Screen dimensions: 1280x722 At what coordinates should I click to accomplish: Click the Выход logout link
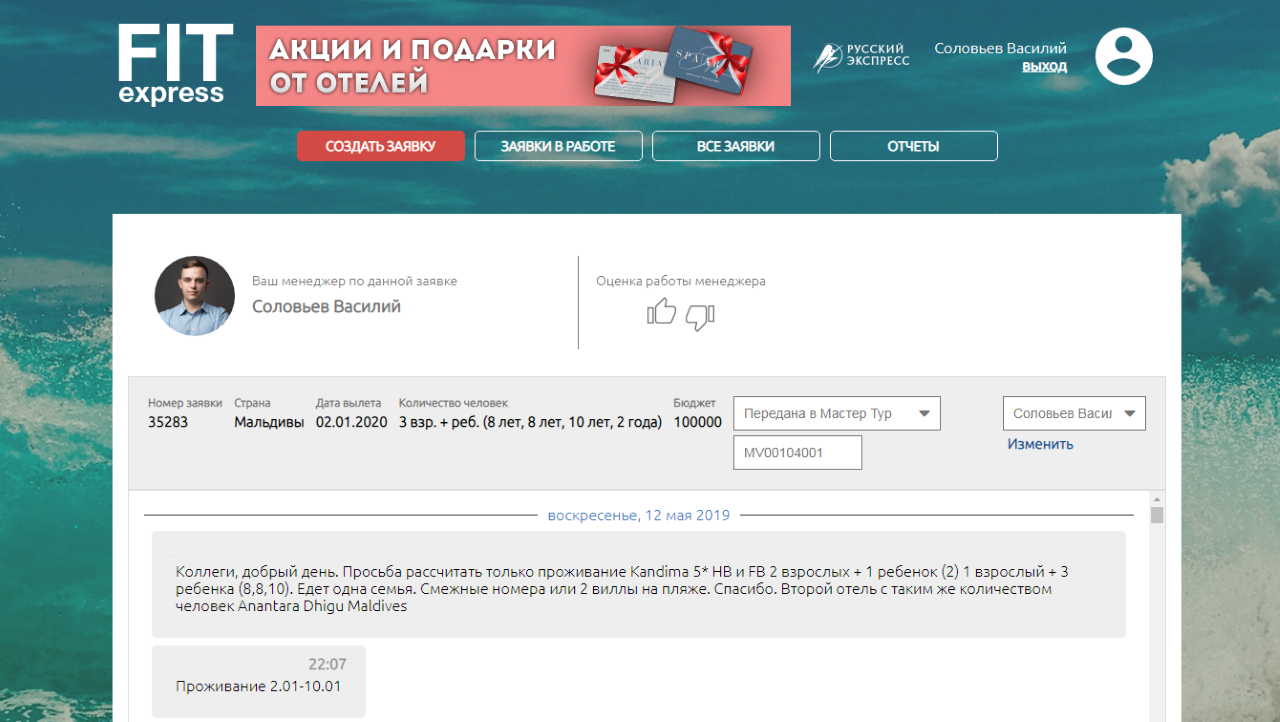1044,67
